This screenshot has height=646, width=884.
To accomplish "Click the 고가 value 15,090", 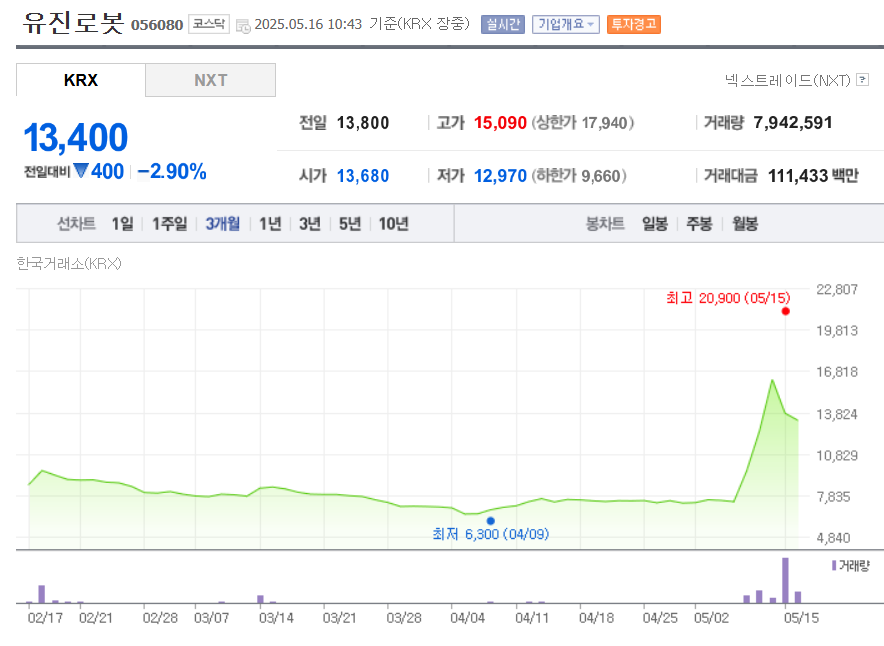I will 500,123.
